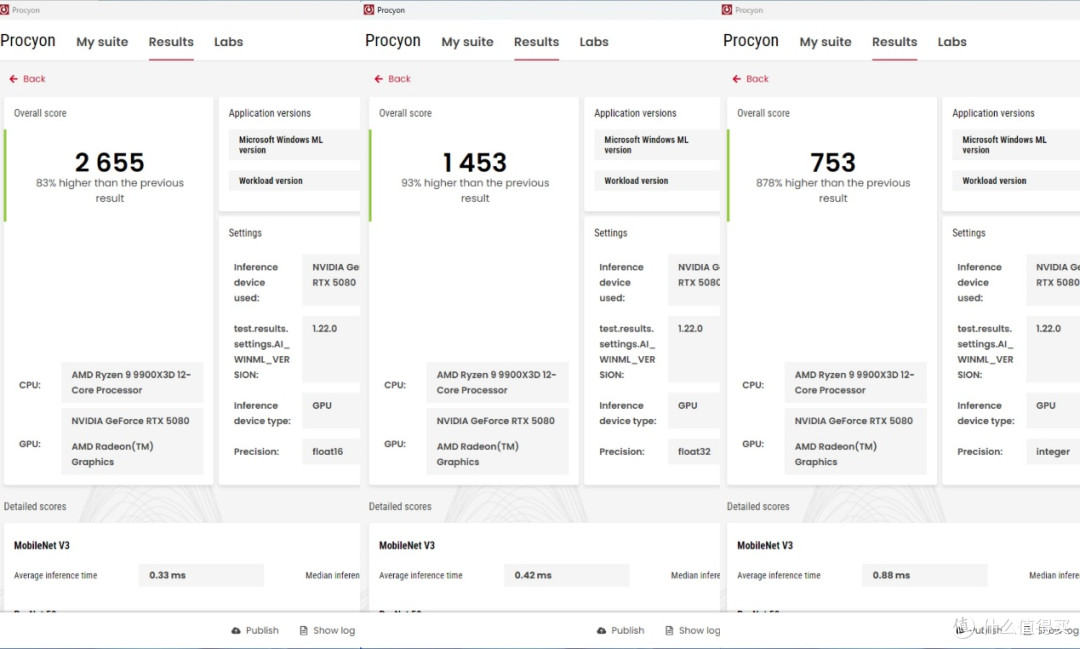Click the Procyon app icon in the right window's title bar
The width and height of the screenshot is (1080, 649).
pyautogui.click(x=727, y=10)
